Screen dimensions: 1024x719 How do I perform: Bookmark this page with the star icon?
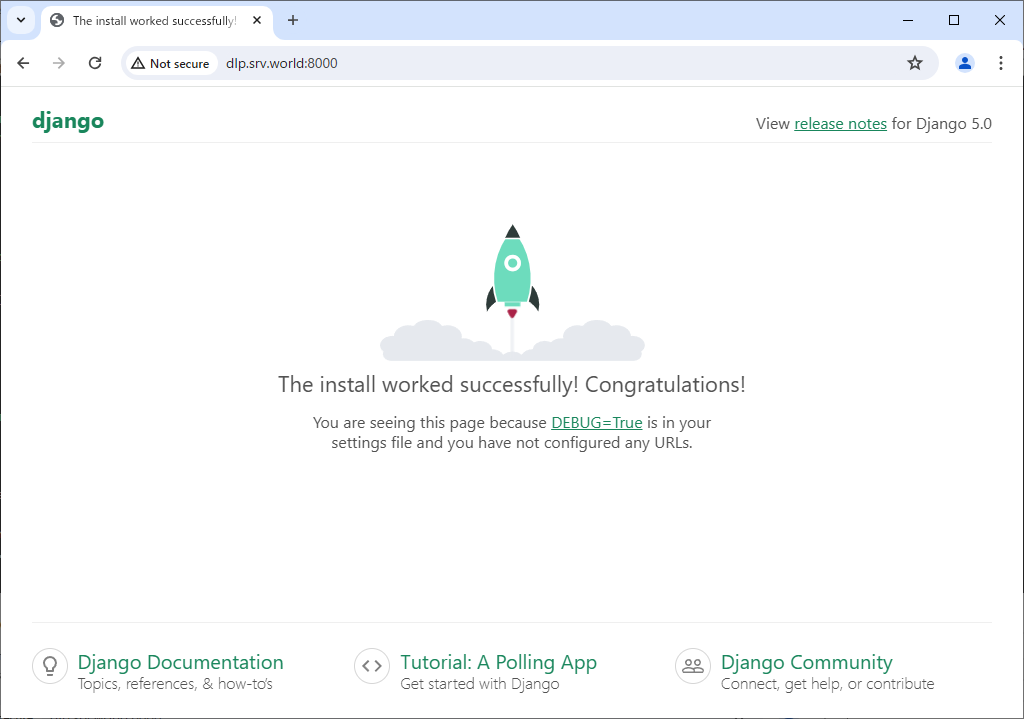[915, 63]
